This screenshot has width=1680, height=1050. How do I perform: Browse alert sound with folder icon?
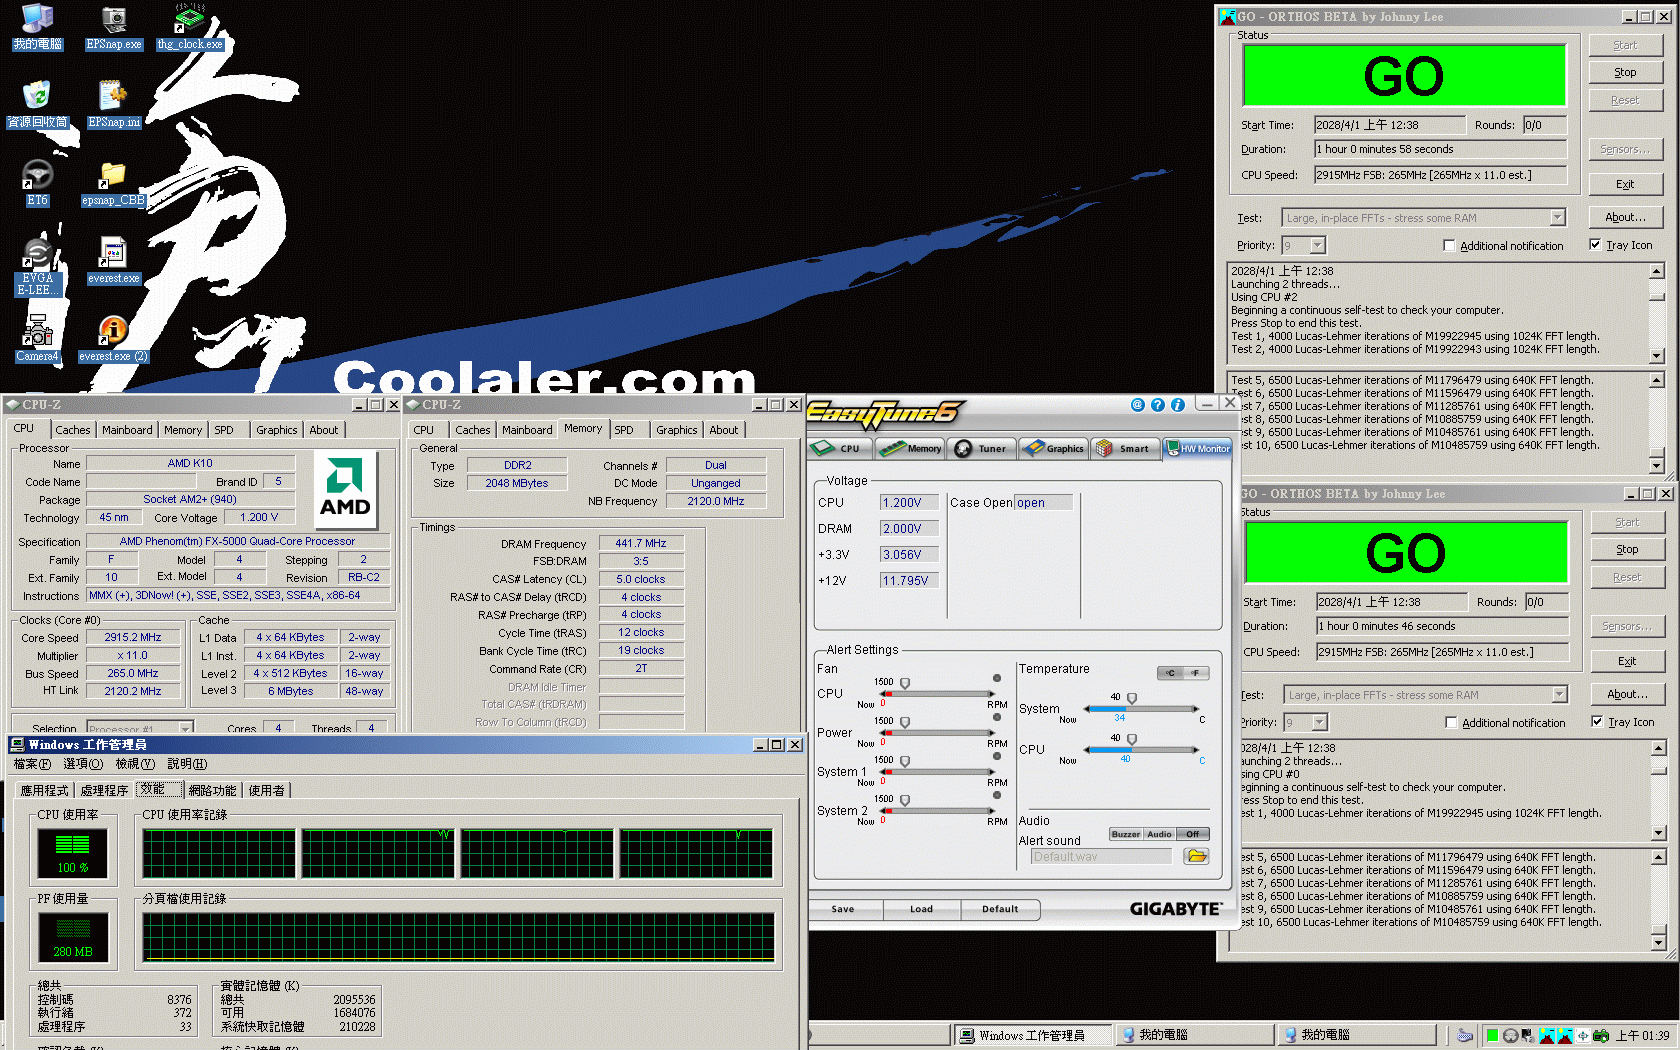[1196, 856]
